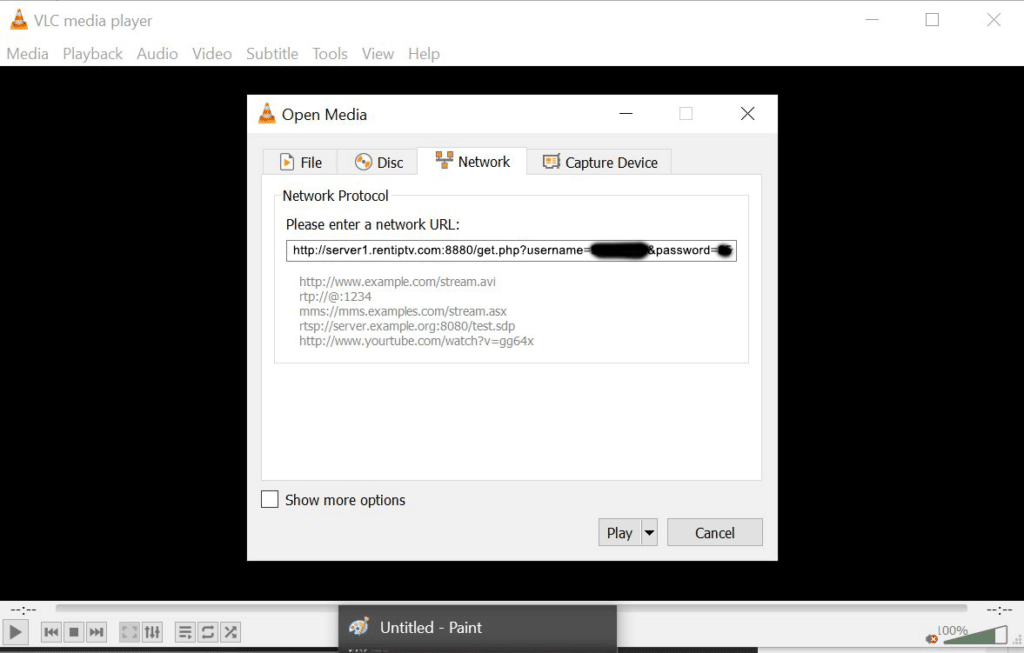Open the Capture Device tab
The width and height of the screenshot is (1024, 653).
600,162
